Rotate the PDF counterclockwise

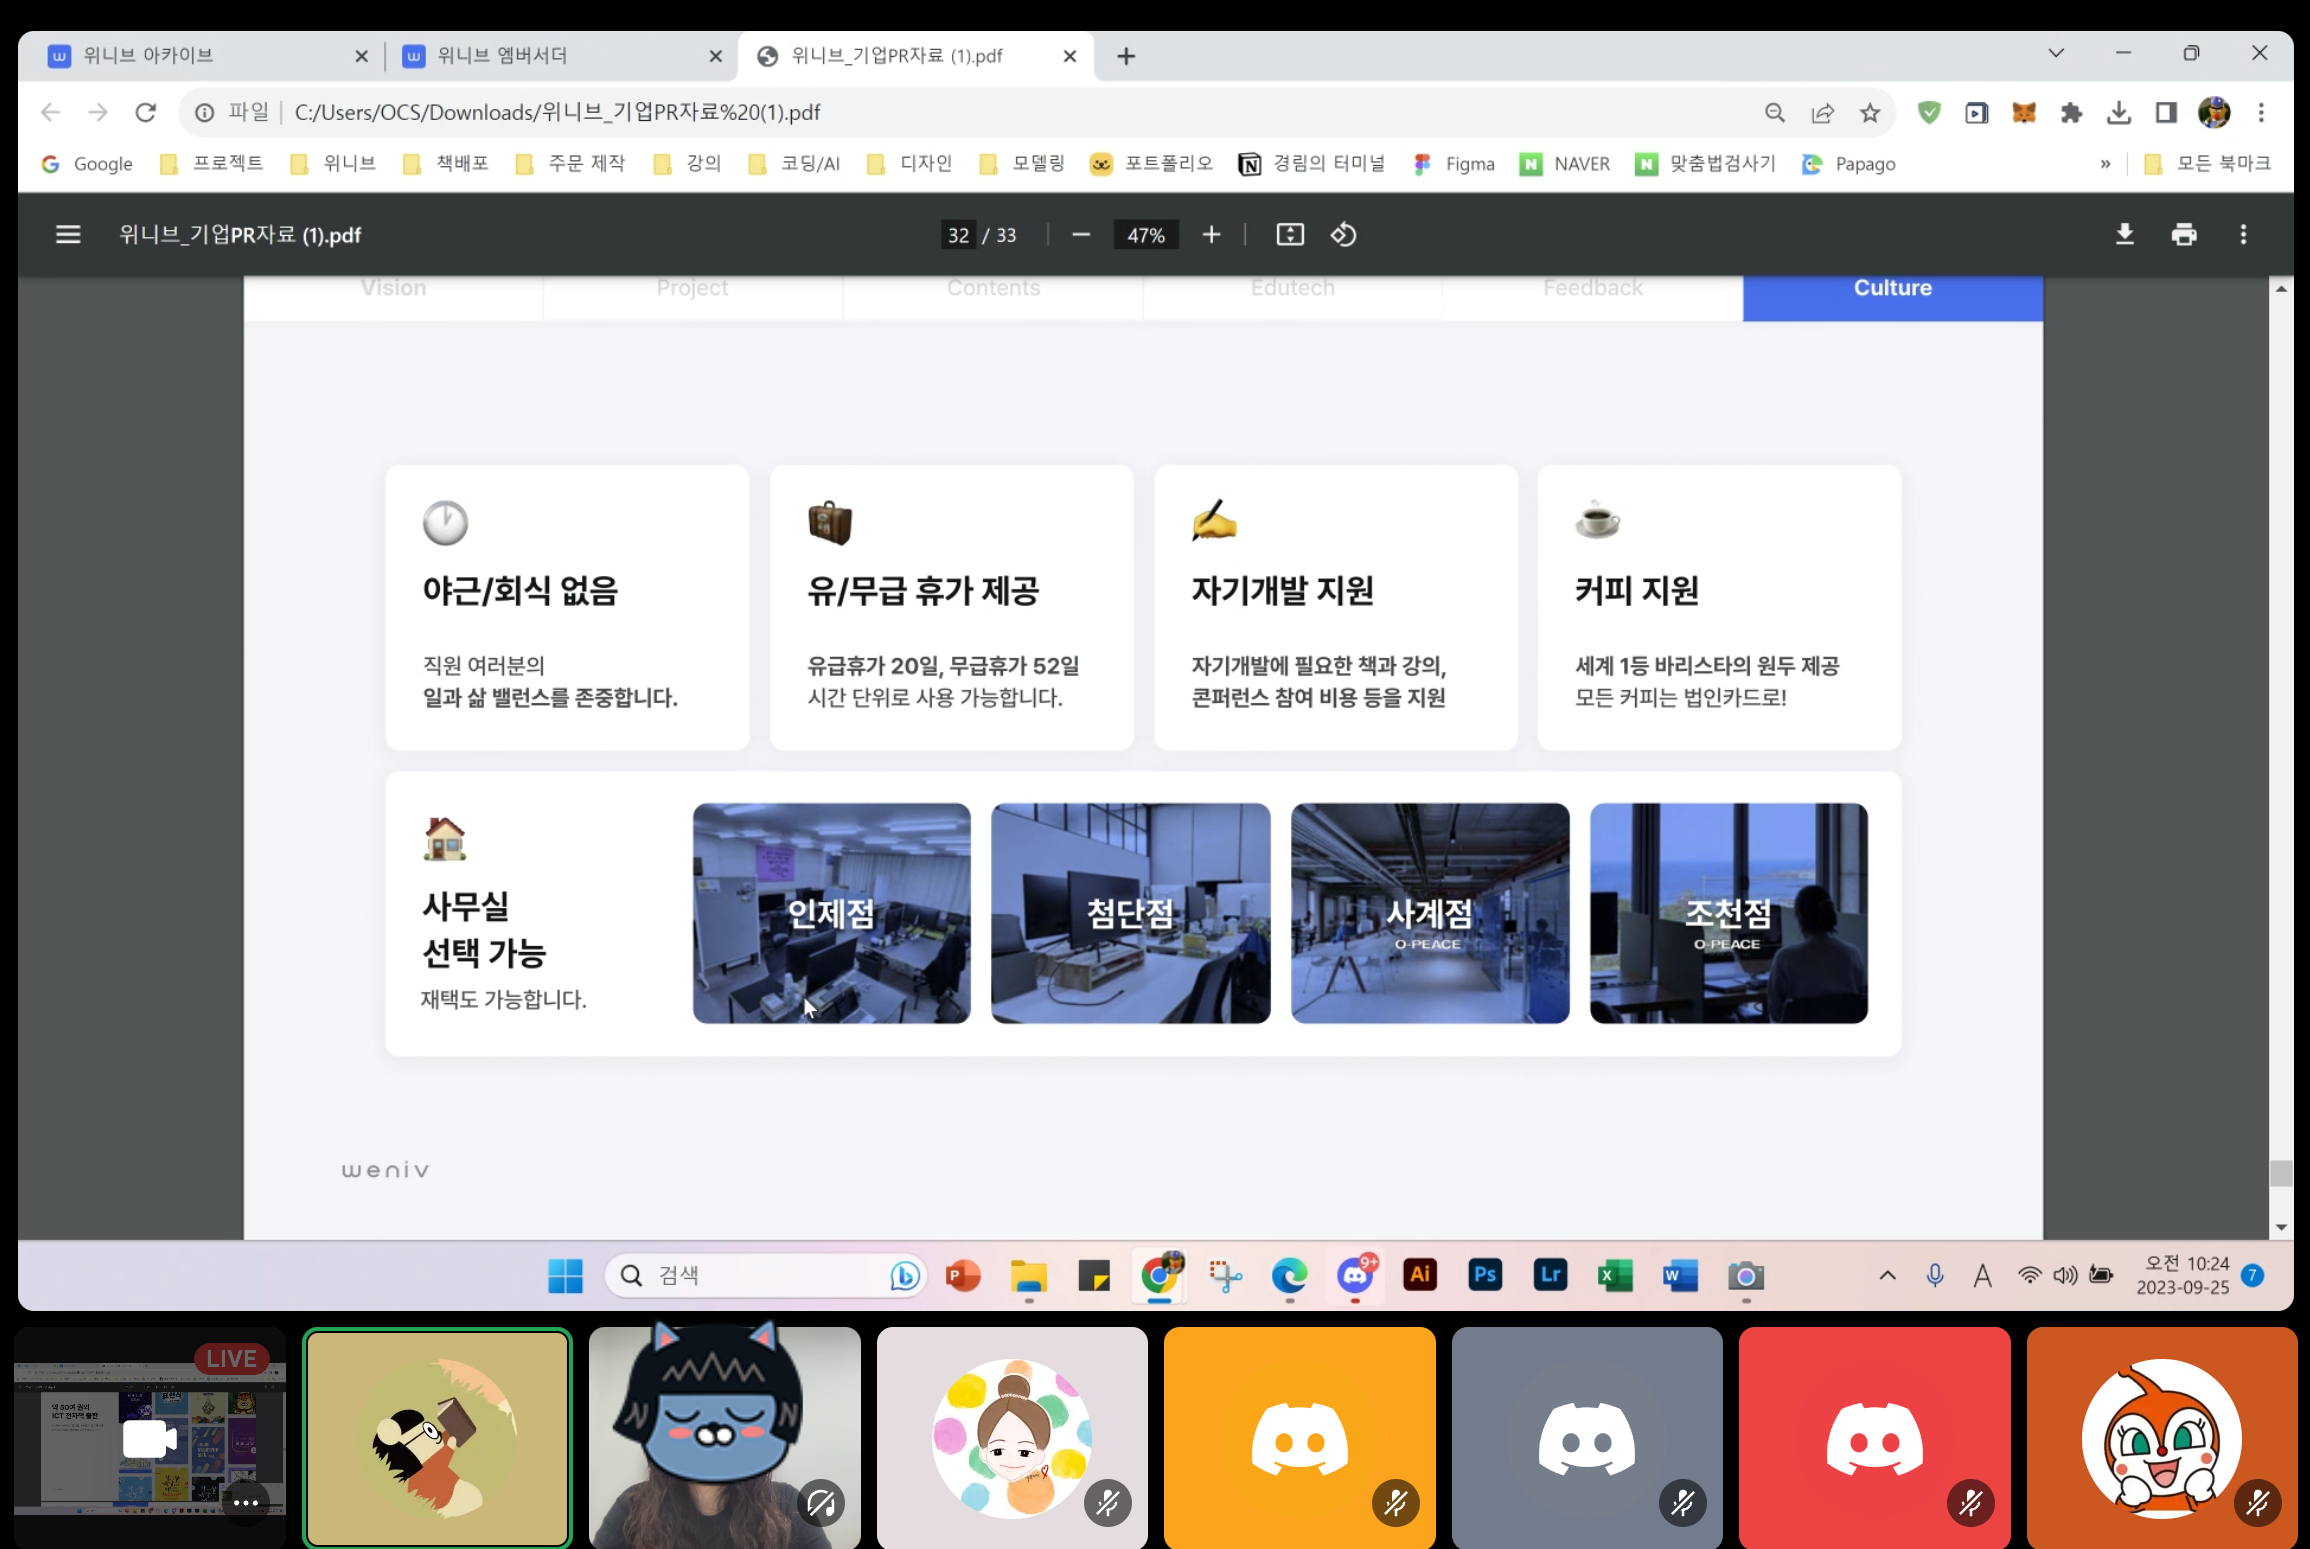(x=1343, y=235)
